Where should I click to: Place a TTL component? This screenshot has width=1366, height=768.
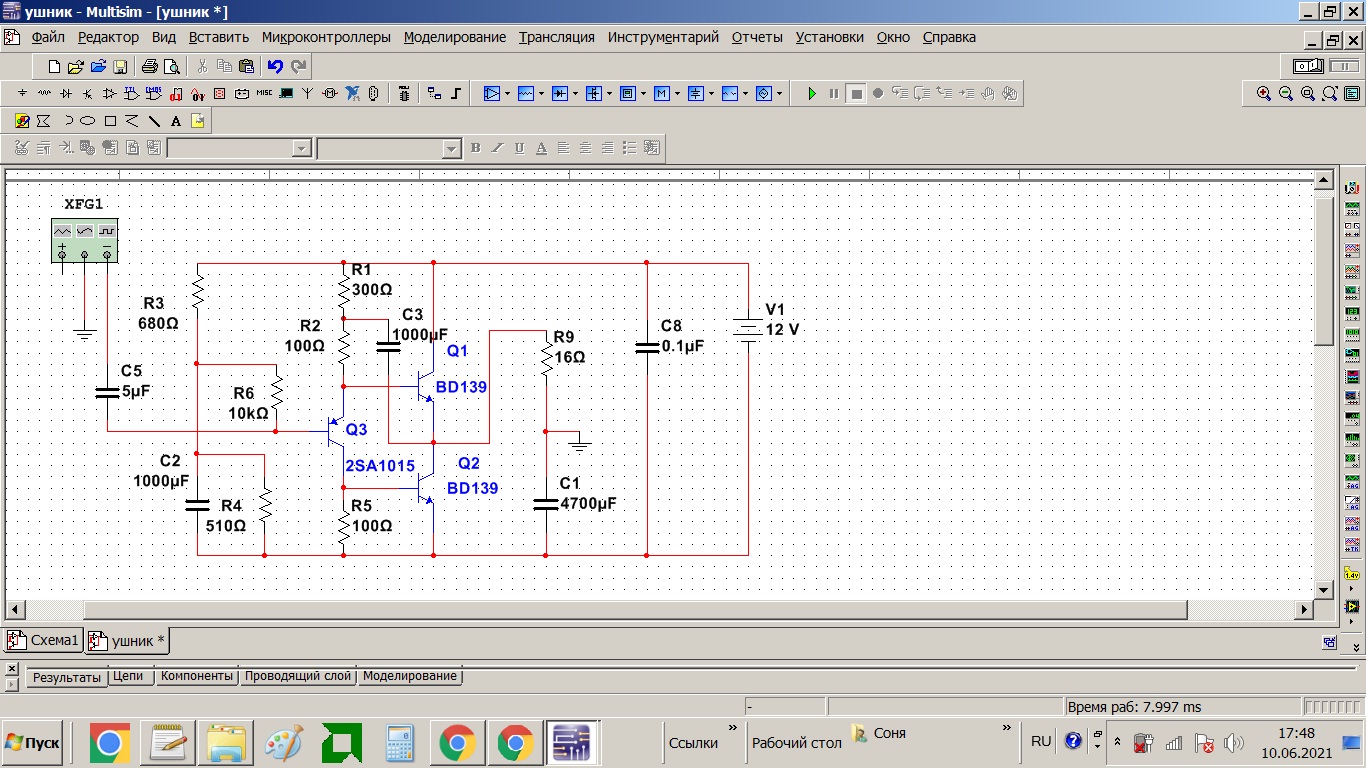[132, 93]
